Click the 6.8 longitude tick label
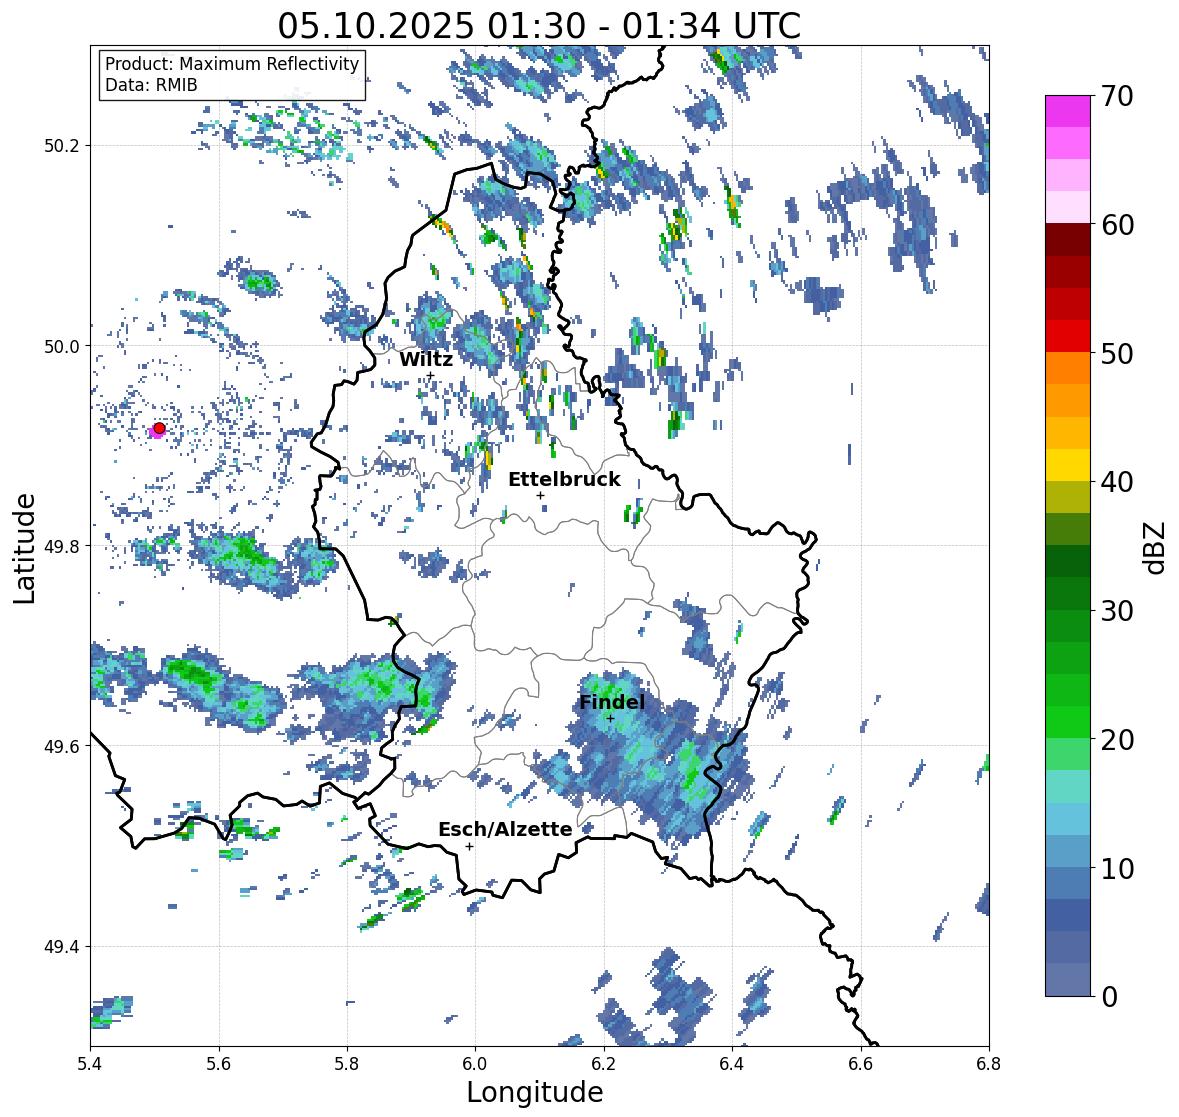Image resolution: width=1179 pixels, height=1117 pixels. (x=989, y=1064)
